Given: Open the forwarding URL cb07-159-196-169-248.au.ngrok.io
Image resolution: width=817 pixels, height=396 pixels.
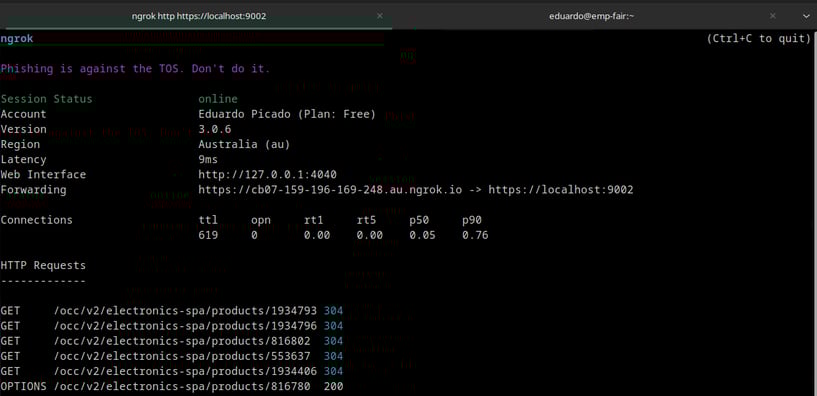Looking at the screenshot, I should tap(330, 190).
